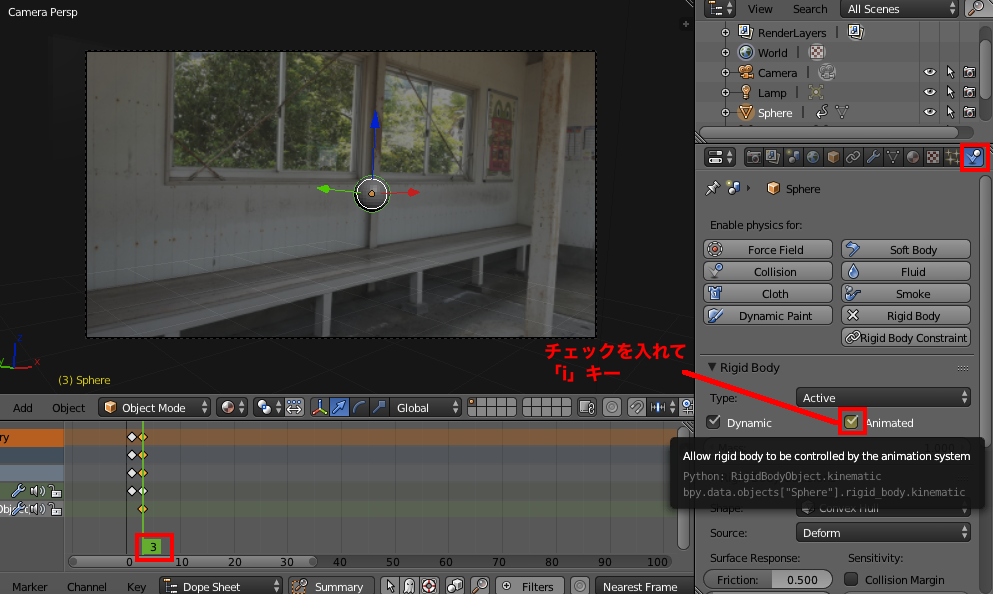The height and width of the screenshot is (594, 993).
Task: Open the Render properties tab
Action: [753, 157]
